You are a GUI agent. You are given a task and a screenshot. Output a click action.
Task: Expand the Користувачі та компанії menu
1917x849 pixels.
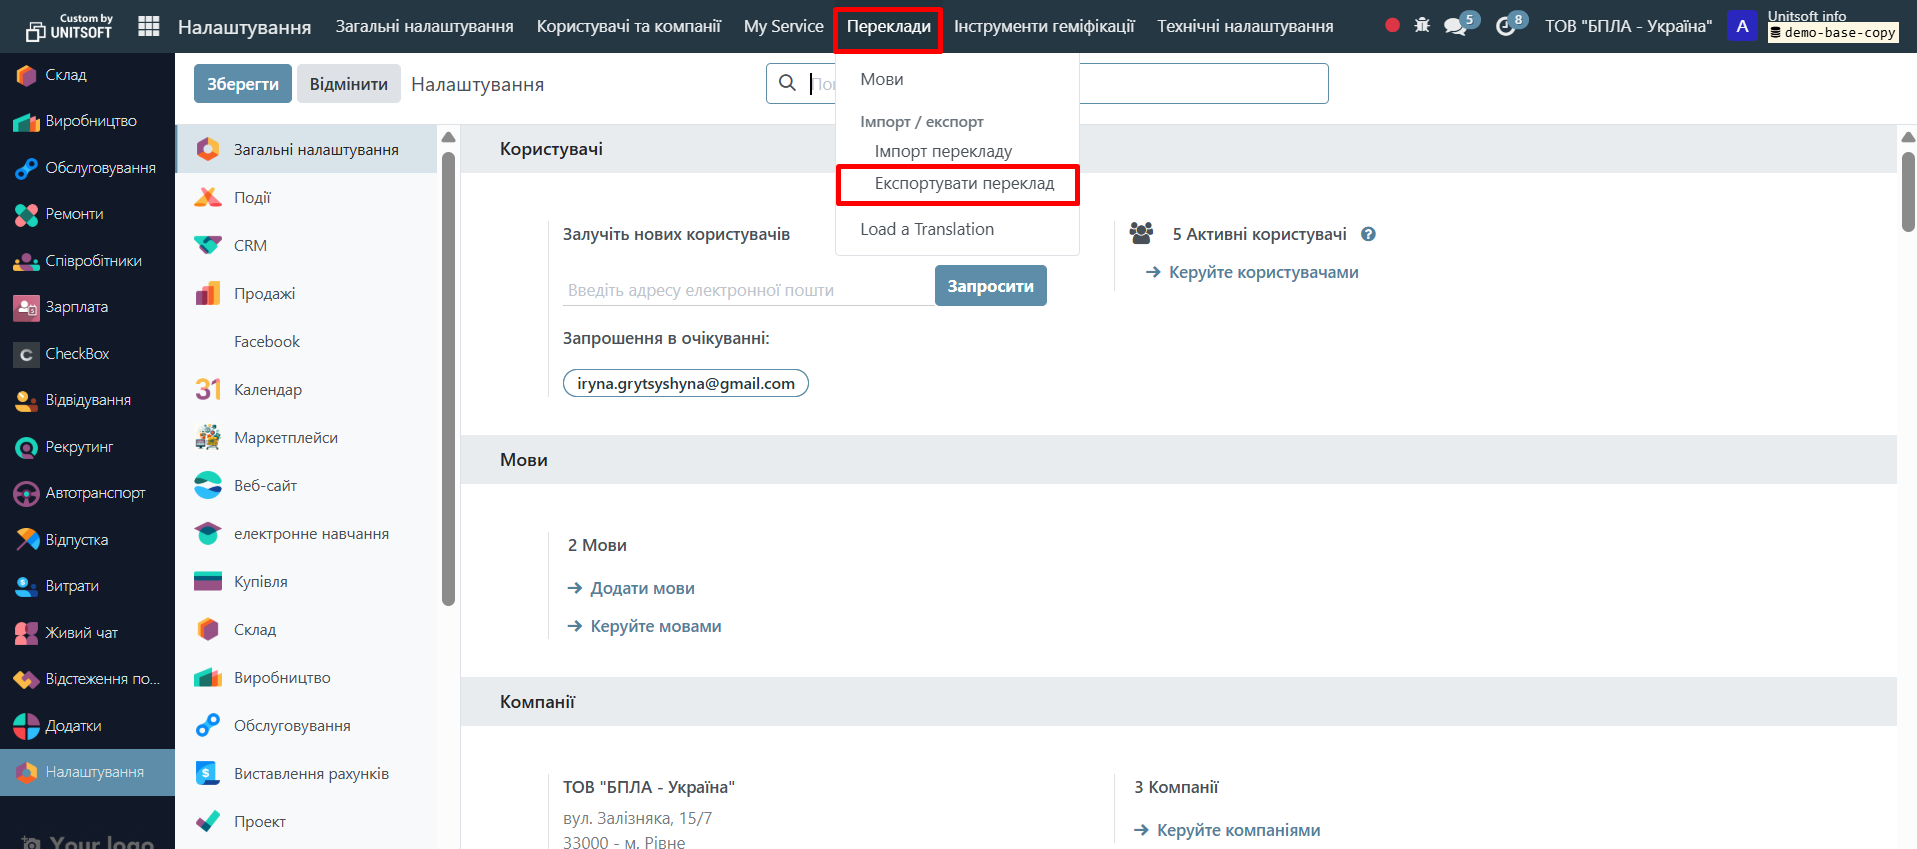click(x=628, y=26)
